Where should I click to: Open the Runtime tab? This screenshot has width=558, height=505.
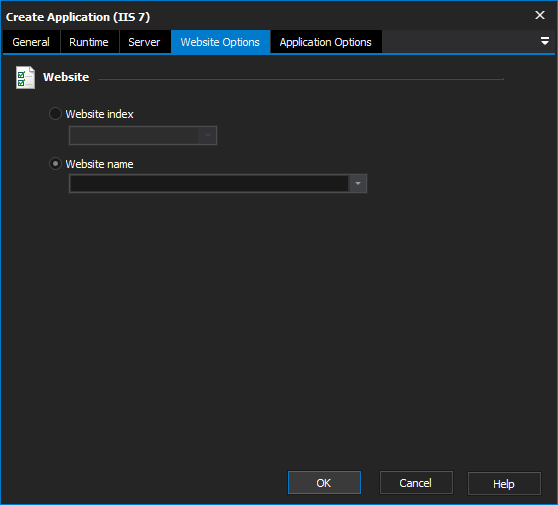point(89,42)
